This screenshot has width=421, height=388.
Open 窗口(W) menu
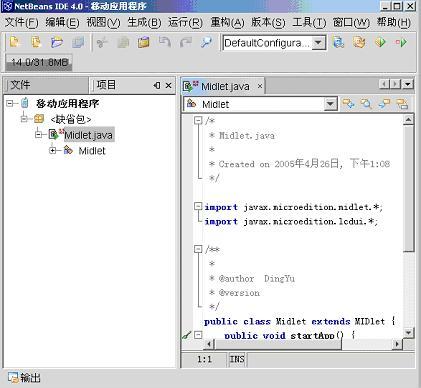(351, 22)
